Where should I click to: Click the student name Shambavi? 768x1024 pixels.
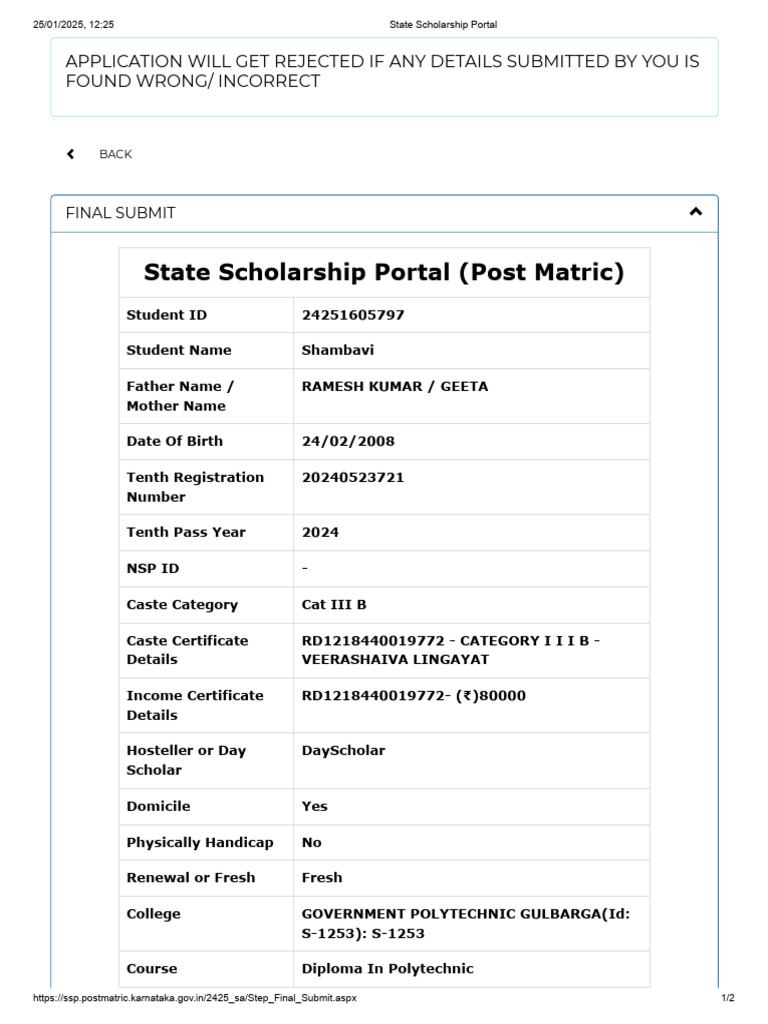(338, 350)
